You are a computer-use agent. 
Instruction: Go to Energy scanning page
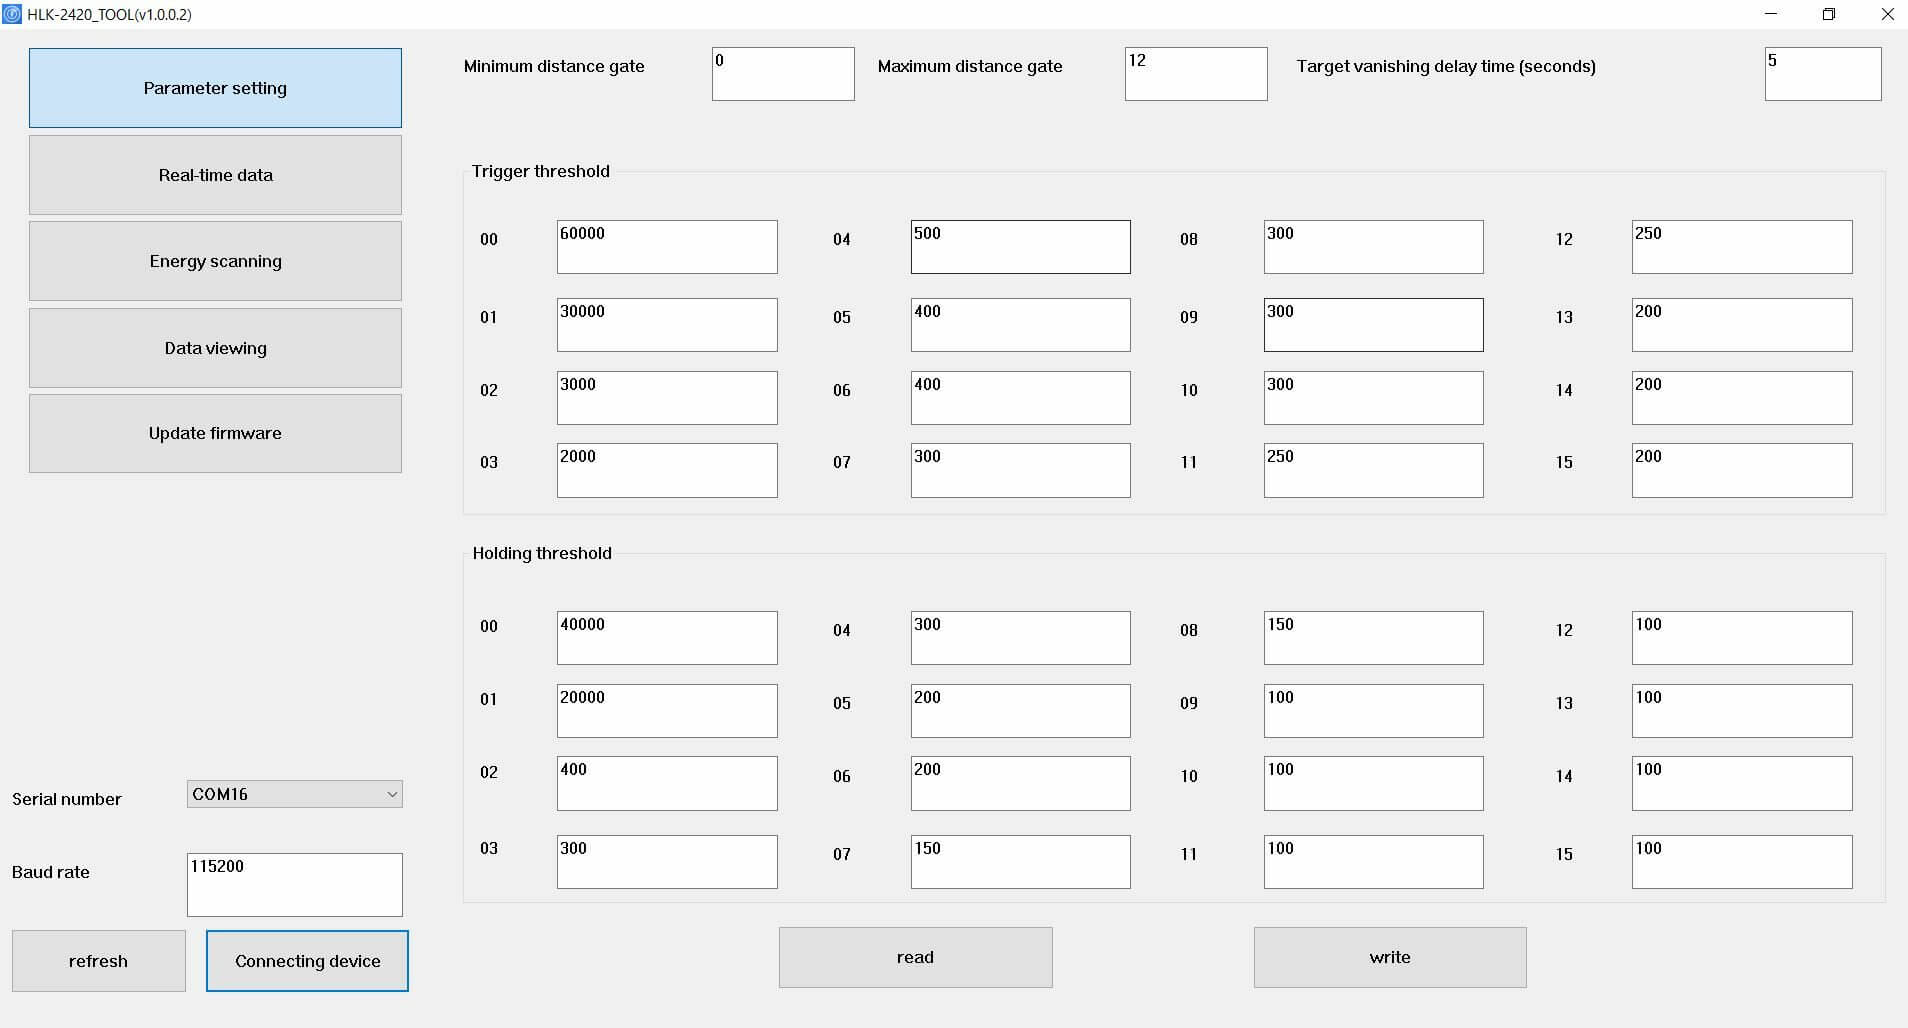215,261
